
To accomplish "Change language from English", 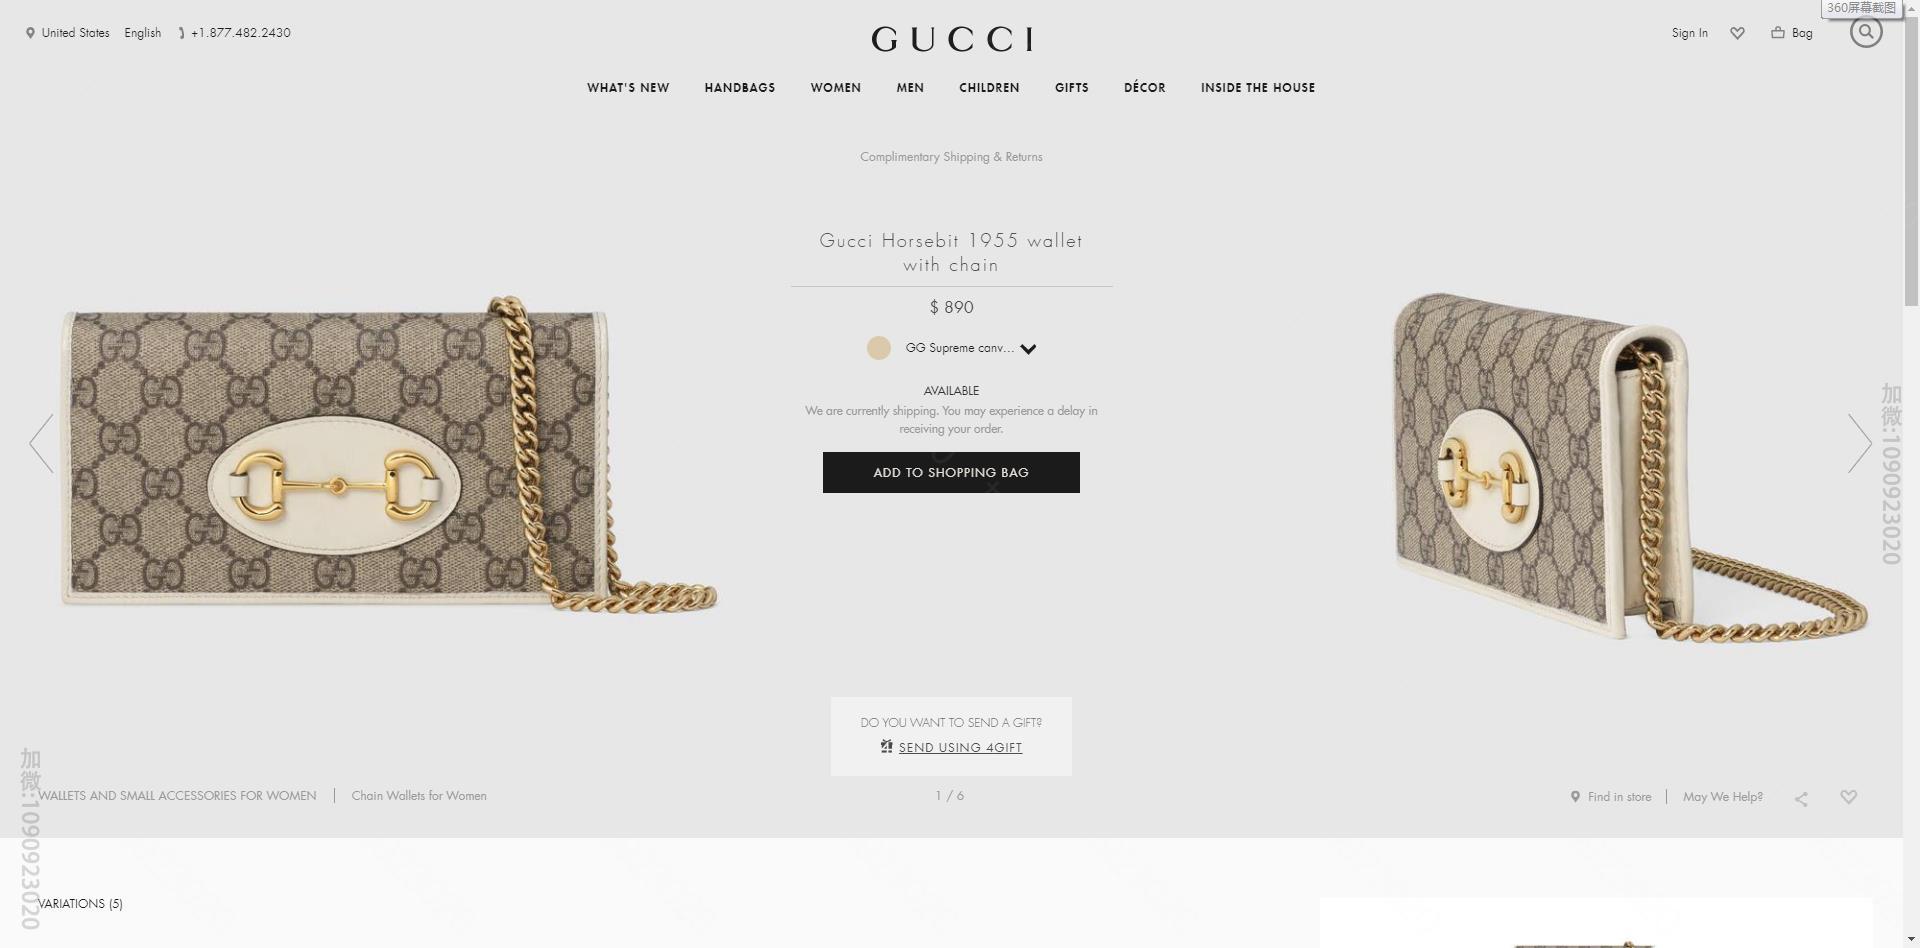I will [x=143, y=33].
